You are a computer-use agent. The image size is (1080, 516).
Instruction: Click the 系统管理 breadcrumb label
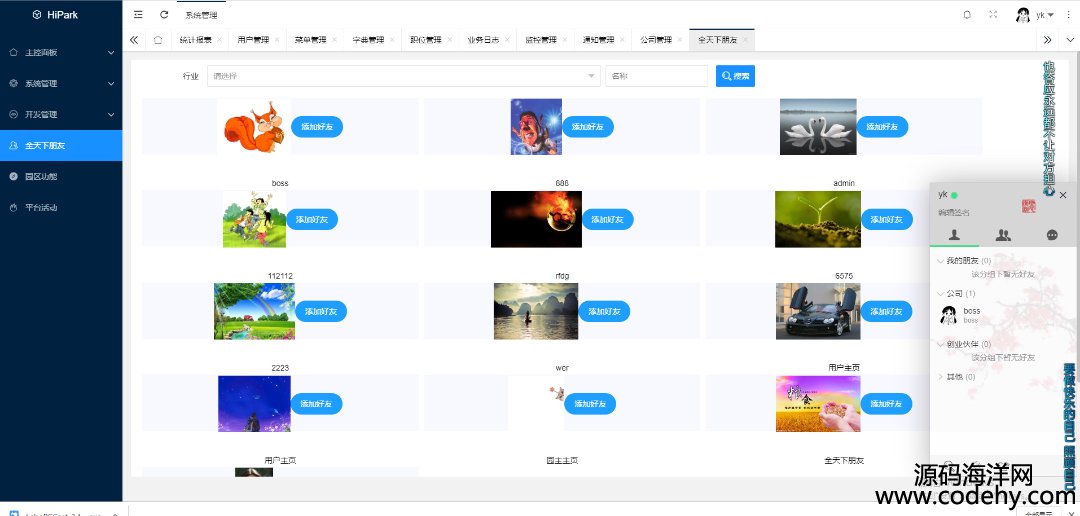[x=201, y=14]
